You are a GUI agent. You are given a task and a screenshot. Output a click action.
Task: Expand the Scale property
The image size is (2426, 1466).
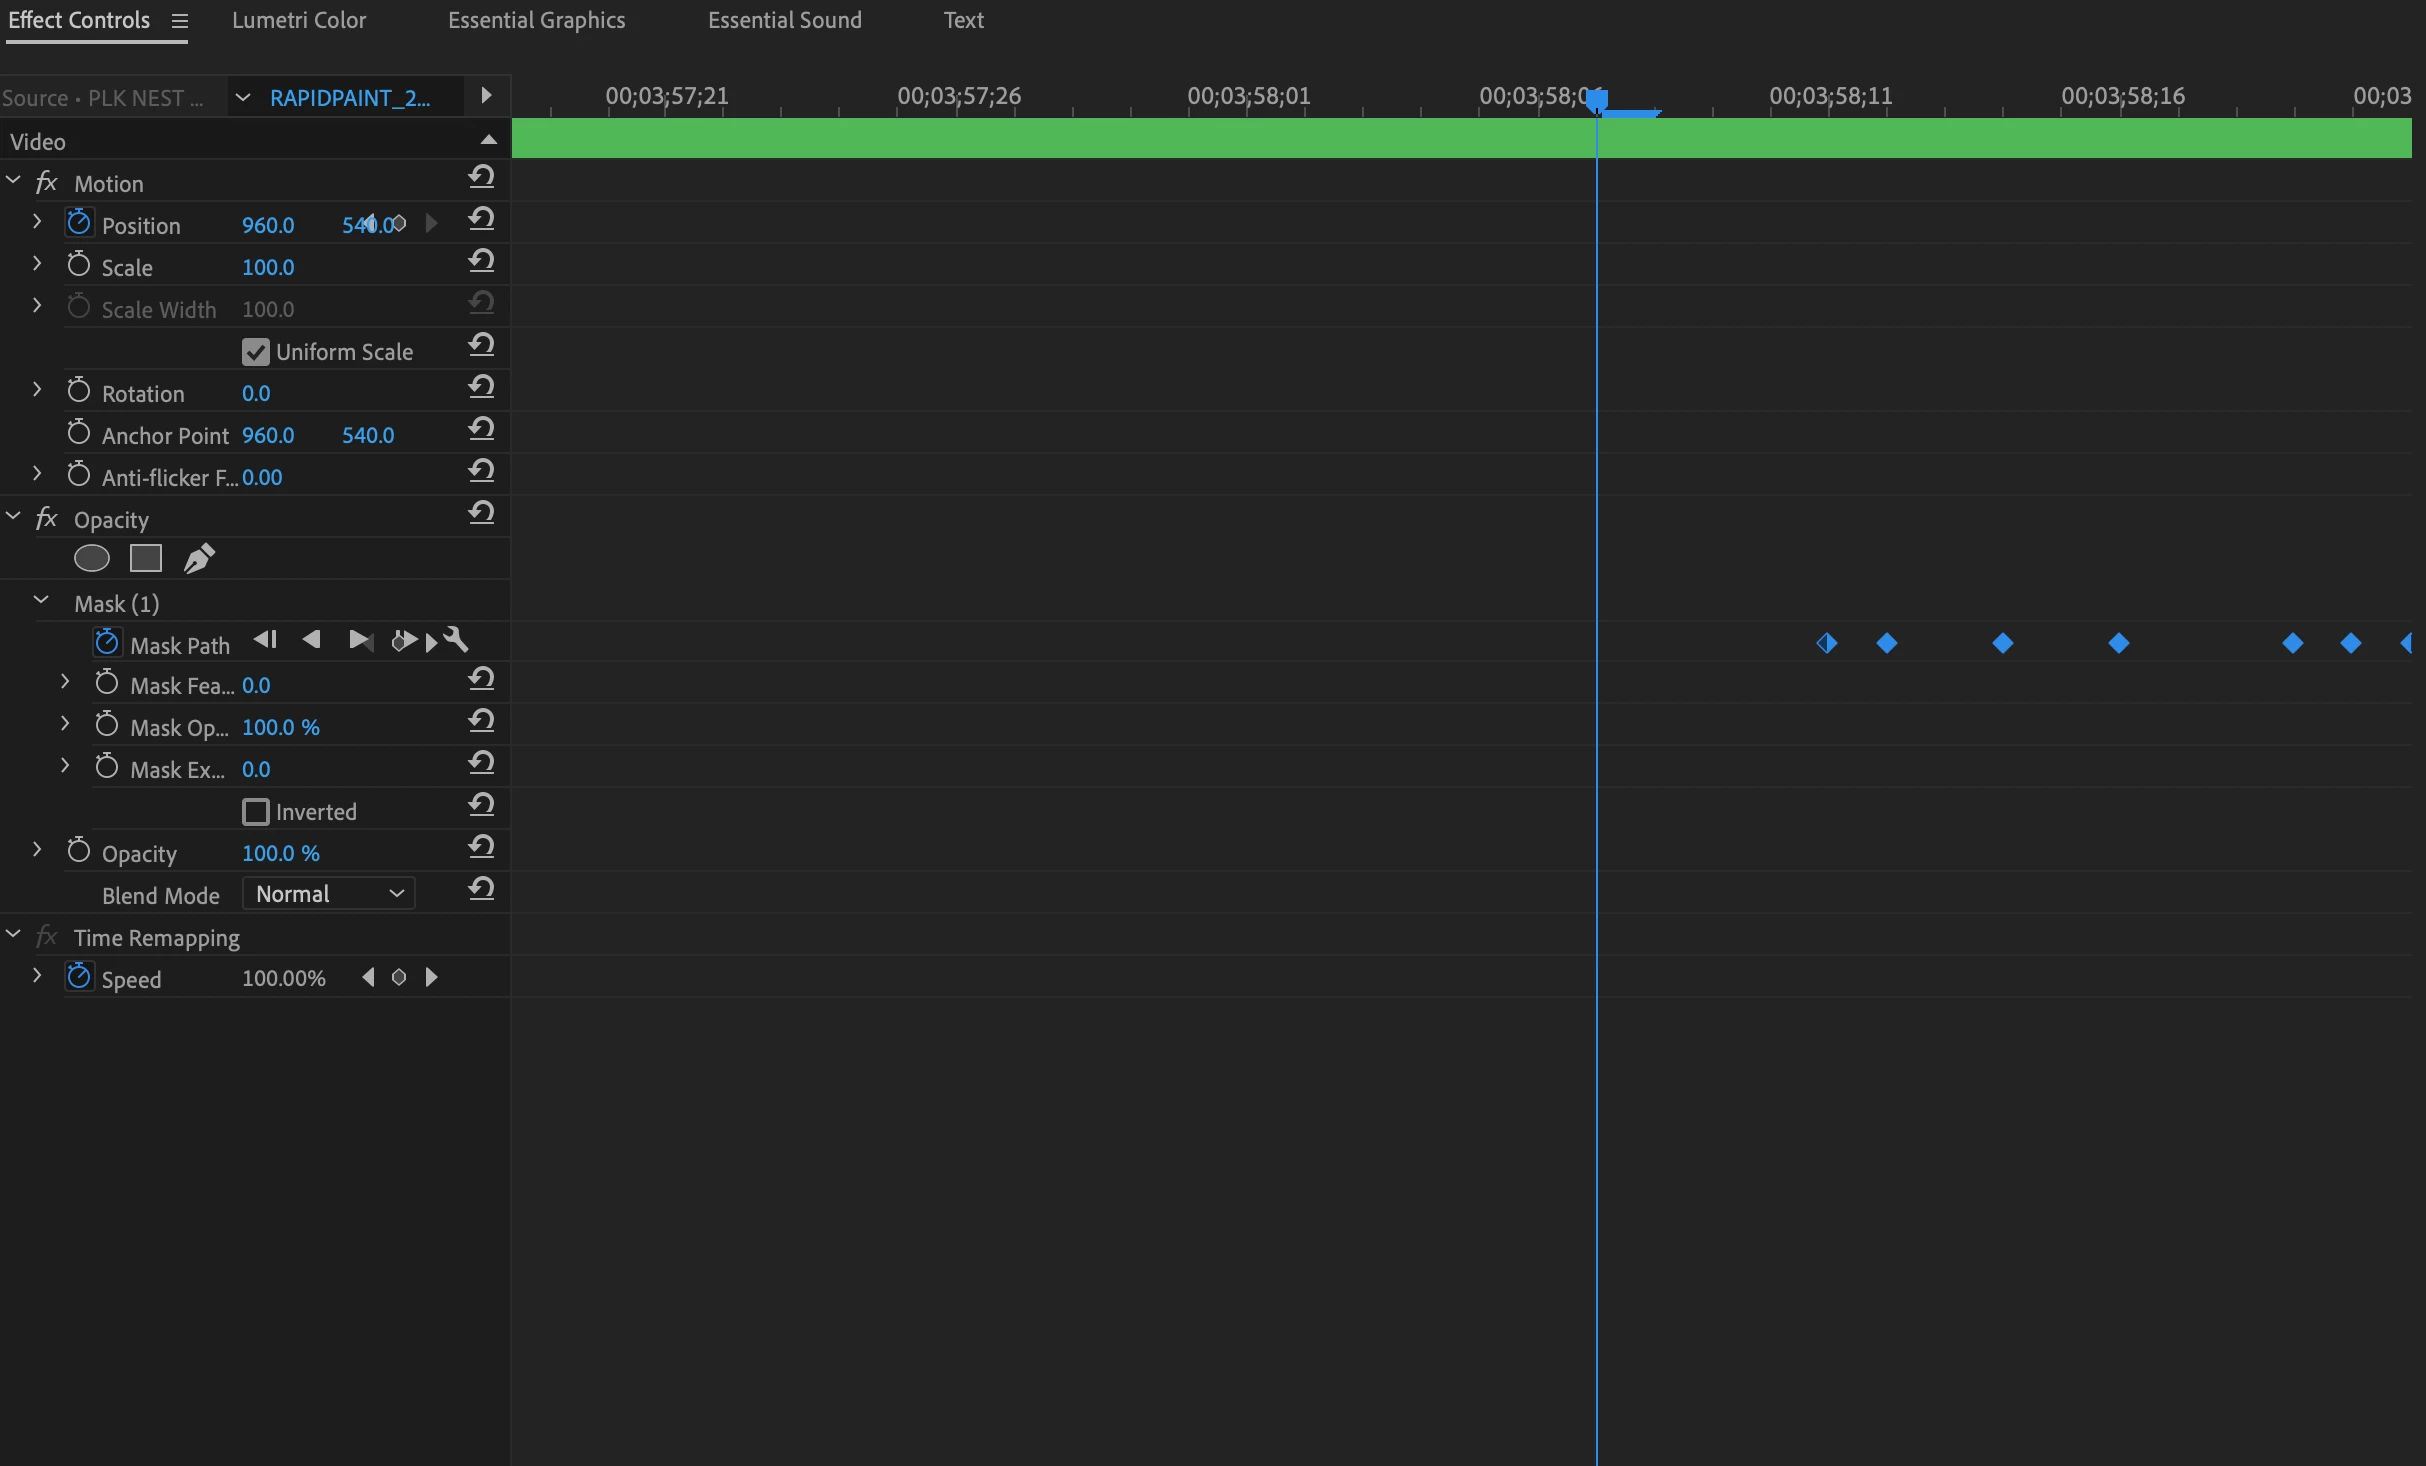click(x=37, y=264)
